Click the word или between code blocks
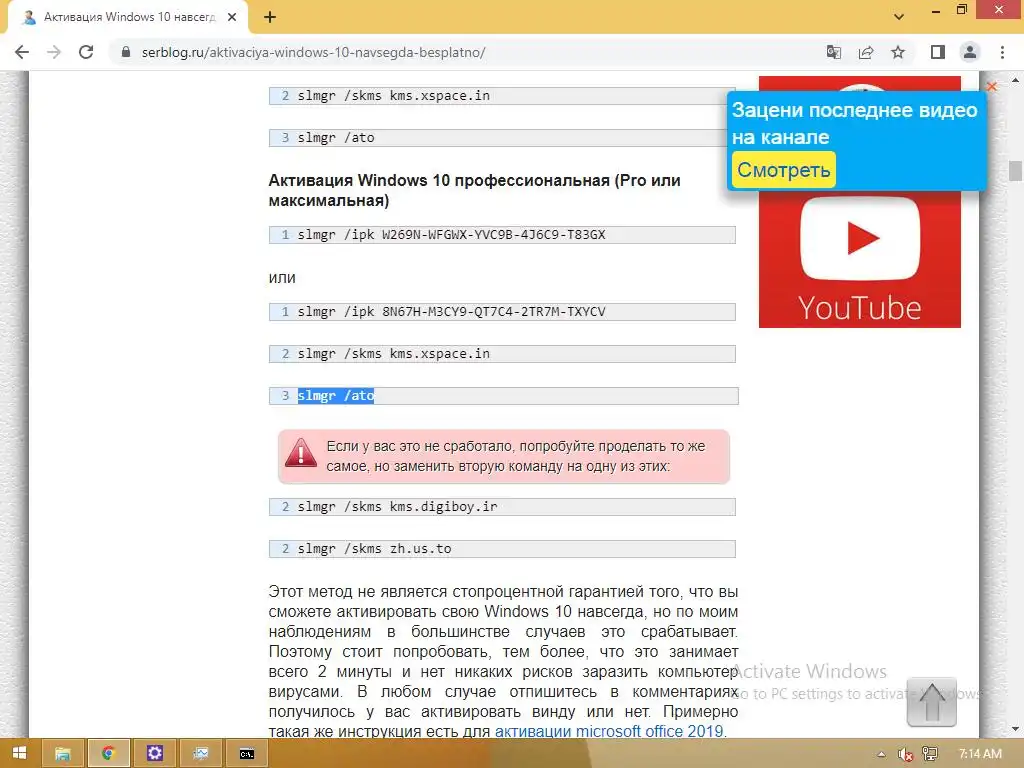Screen dimensions: 1024x768 point(282,278)
